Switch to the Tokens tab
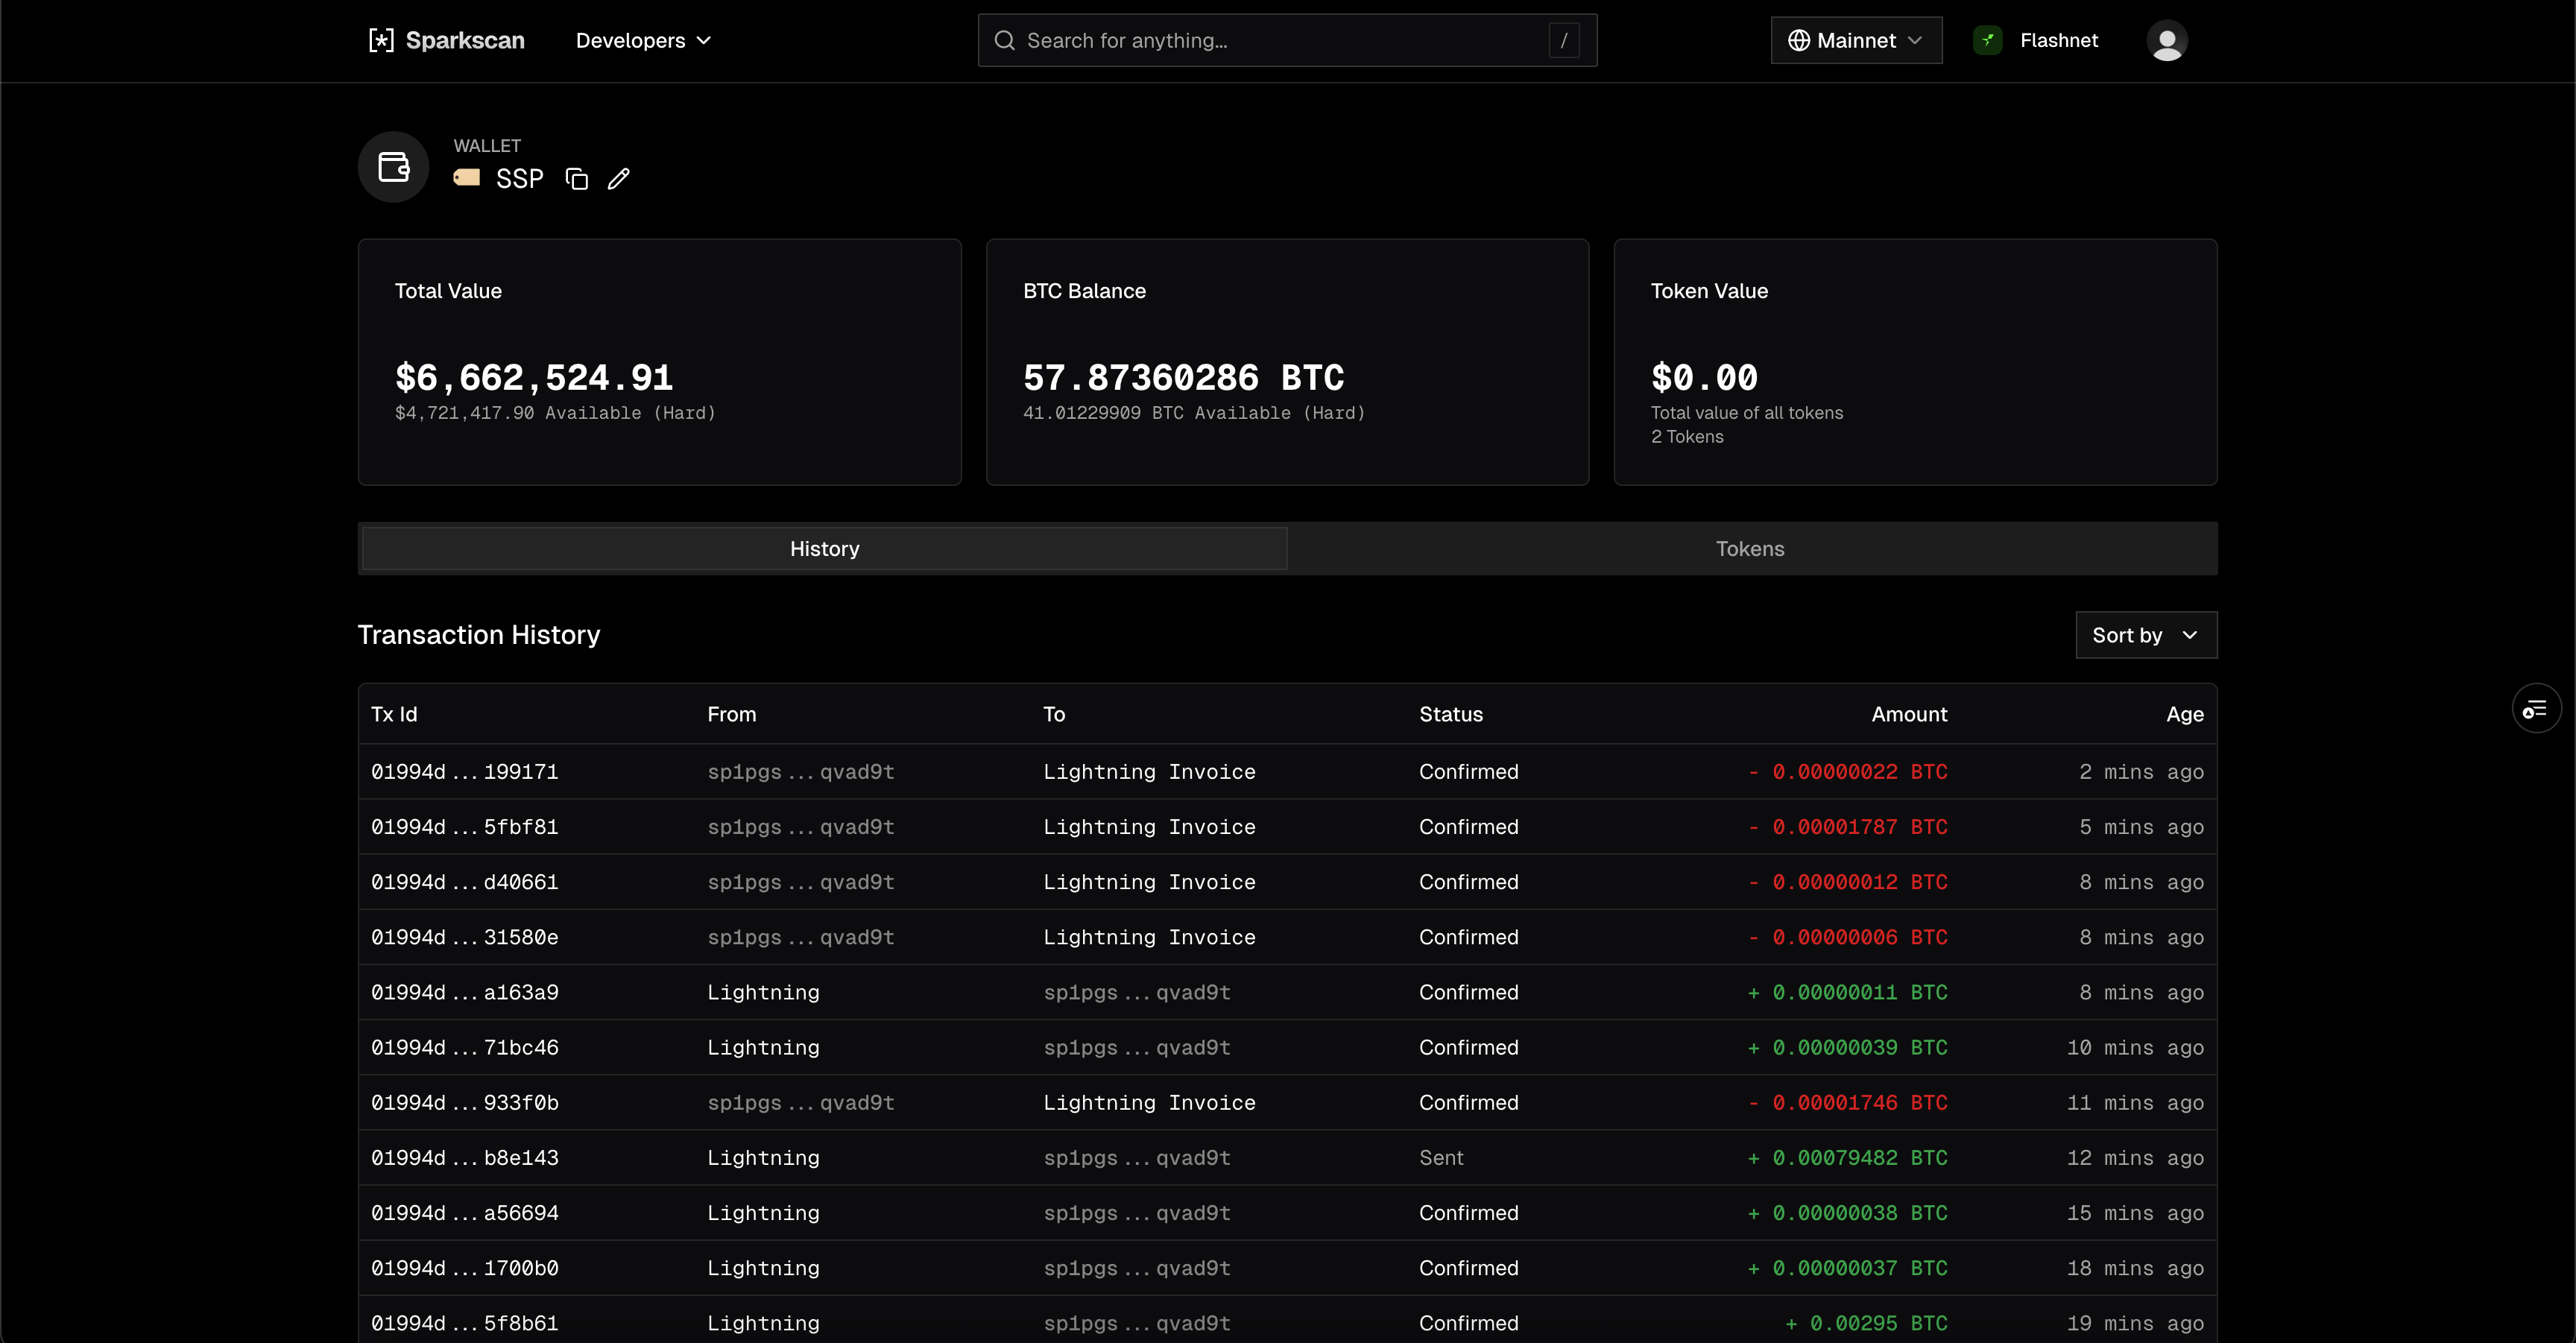 pos(1749,549)
